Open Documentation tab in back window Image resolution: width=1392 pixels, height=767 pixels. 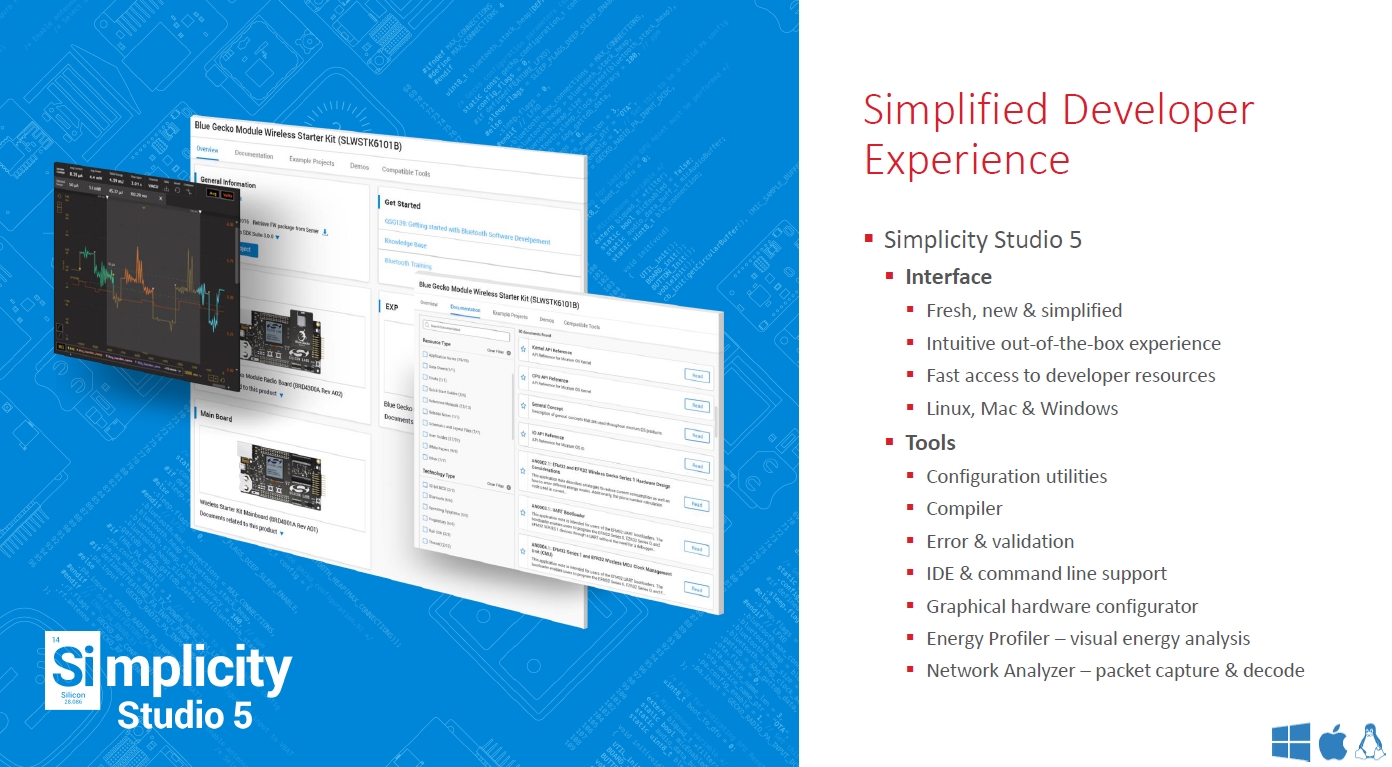click(x=253, y=156)
